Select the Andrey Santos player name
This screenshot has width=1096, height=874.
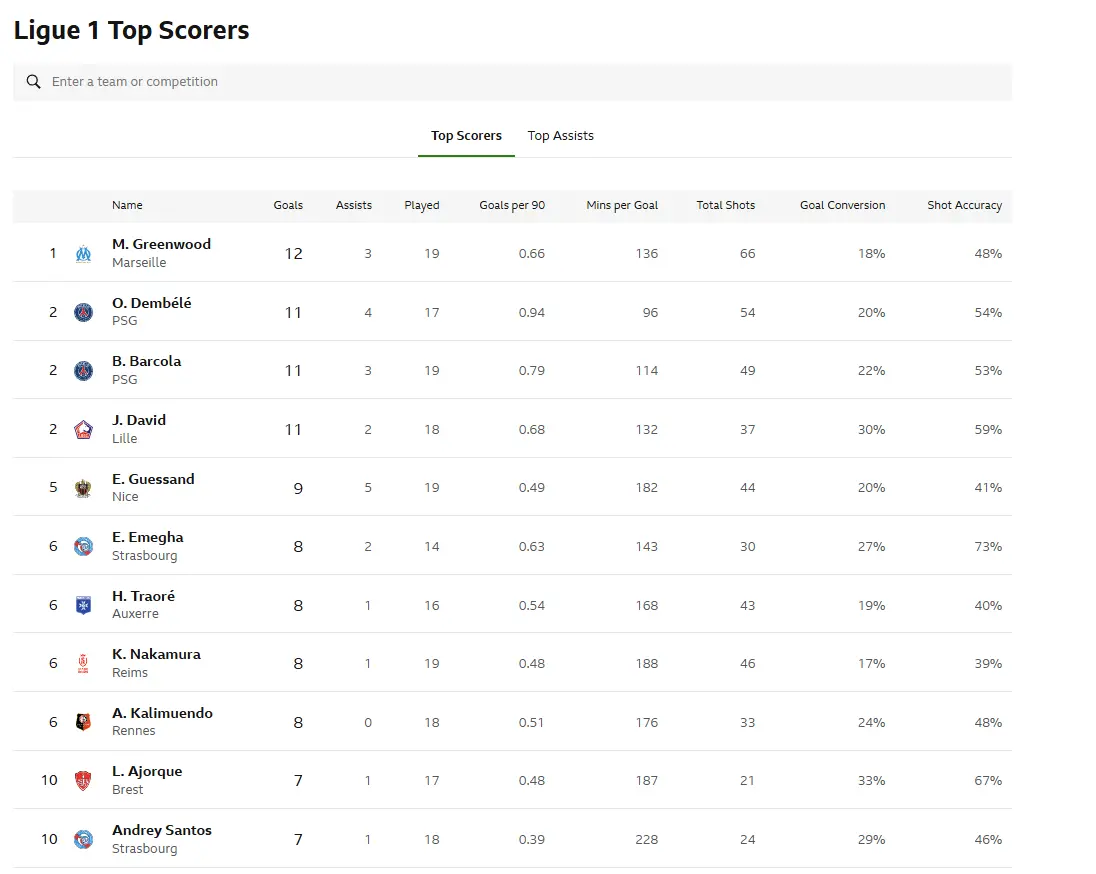click(x=161, y=830)
